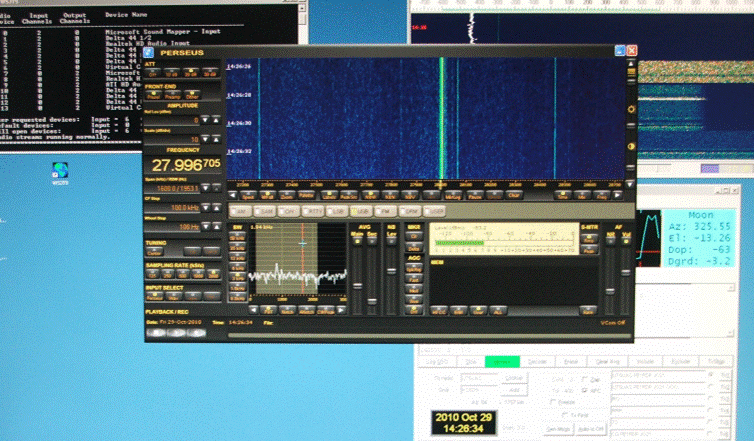Click the Notch button
754x441 pixels.
pyautogui.click(x=287, y=310)
